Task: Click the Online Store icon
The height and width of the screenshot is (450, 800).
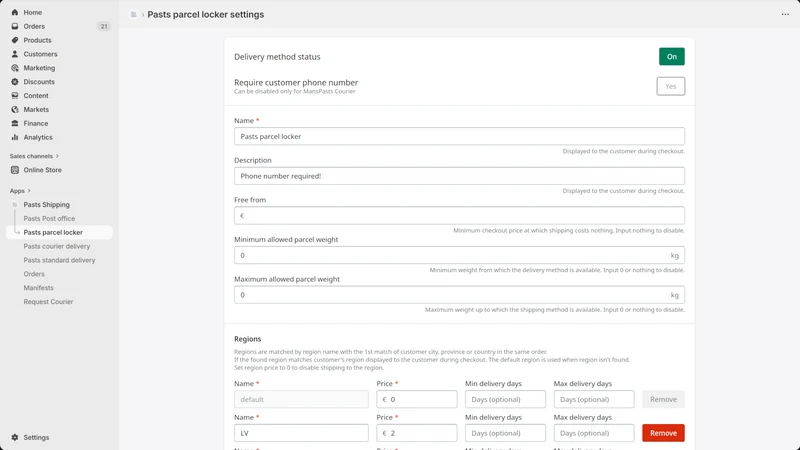Action: pos(15,170)
